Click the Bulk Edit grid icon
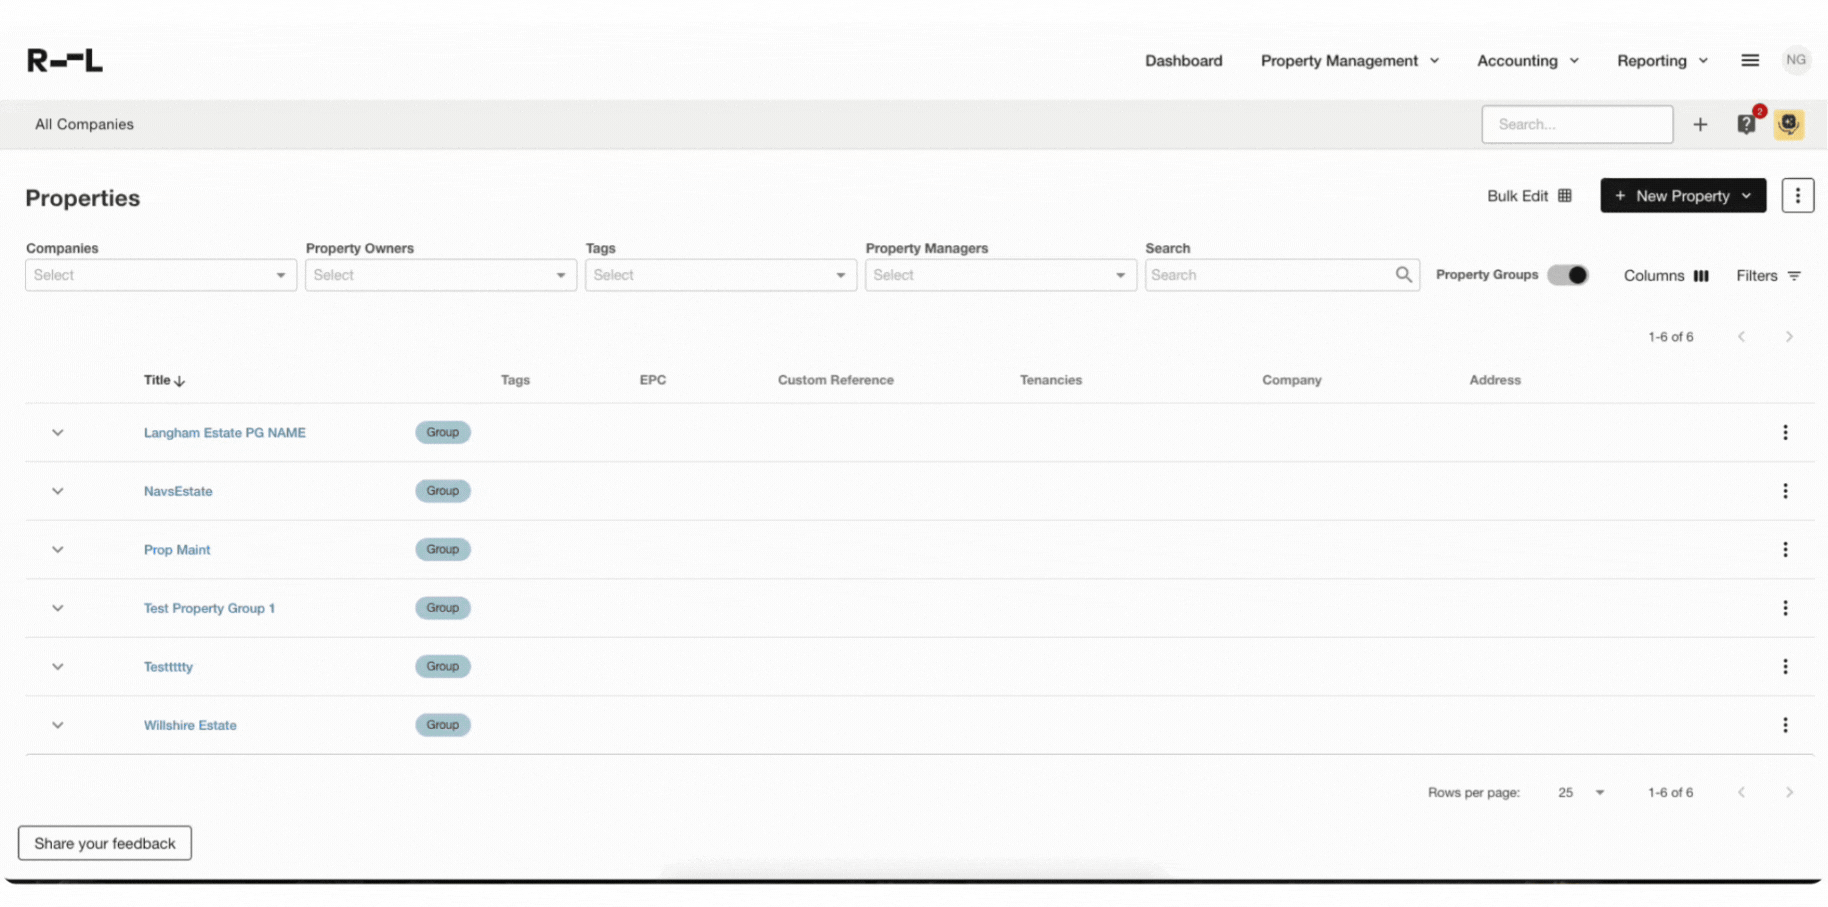 click(x=1565, y=196)
